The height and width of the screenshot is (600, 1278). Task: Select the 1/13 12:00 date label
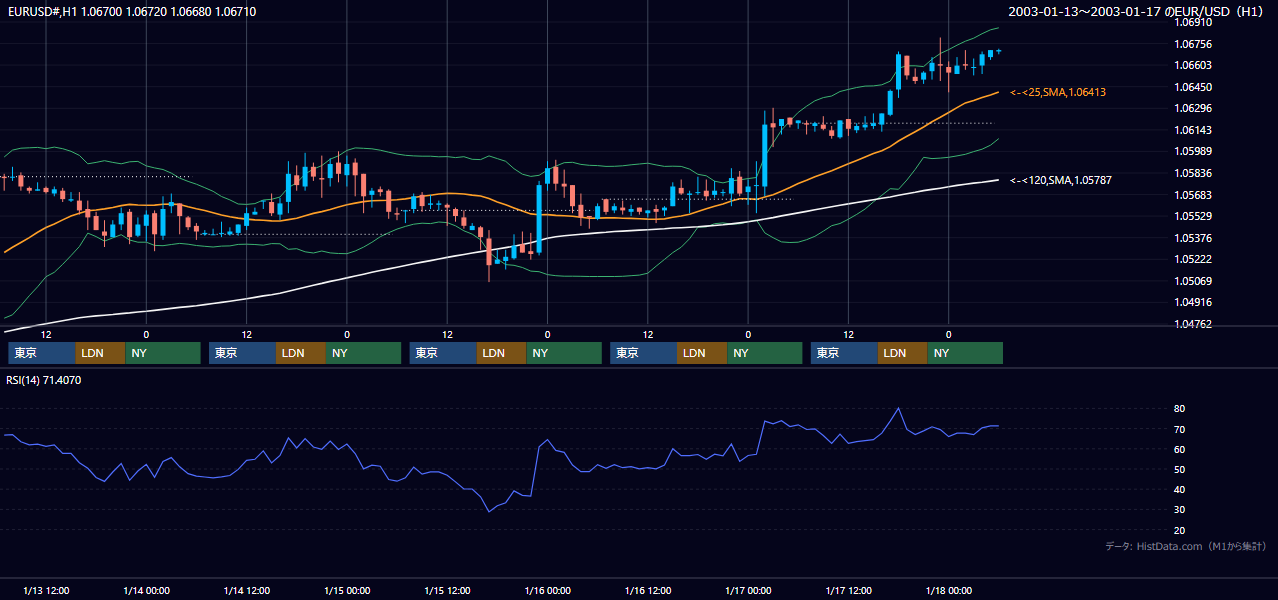[x=46, y=591]
